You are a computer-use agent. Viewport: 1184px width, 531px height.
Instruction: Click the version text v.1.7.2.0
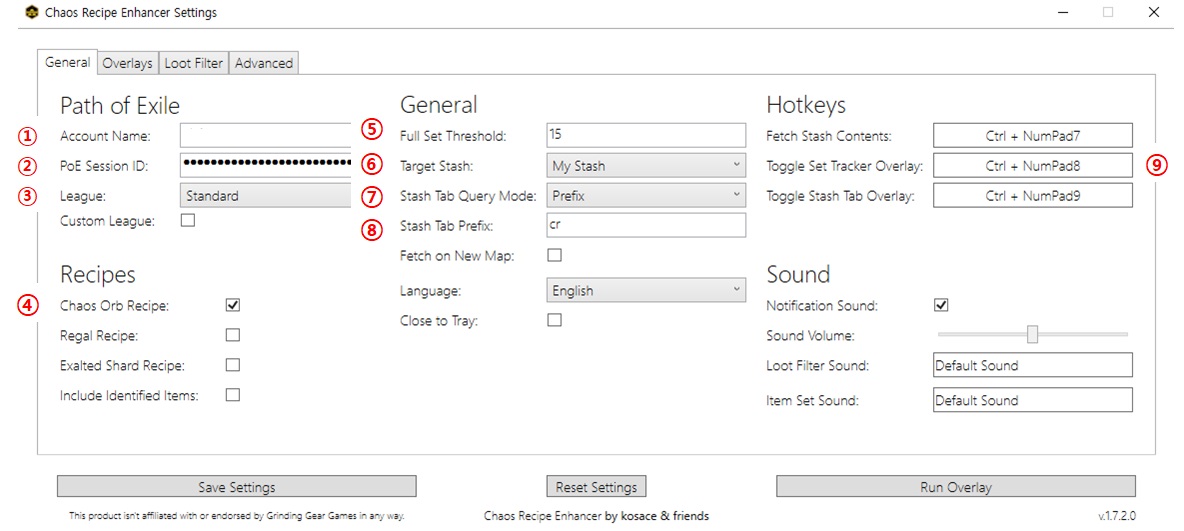[x=1117, y=517]
